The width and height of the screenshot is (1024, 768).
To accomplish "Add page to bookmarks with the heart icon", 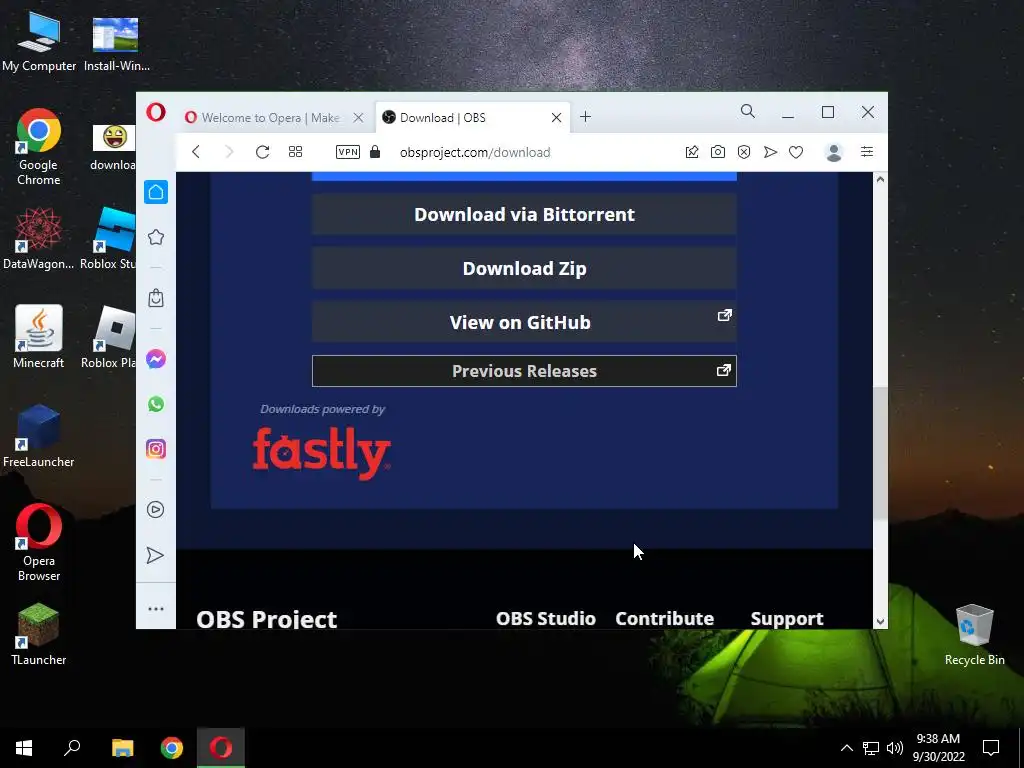I will (796, 152).
